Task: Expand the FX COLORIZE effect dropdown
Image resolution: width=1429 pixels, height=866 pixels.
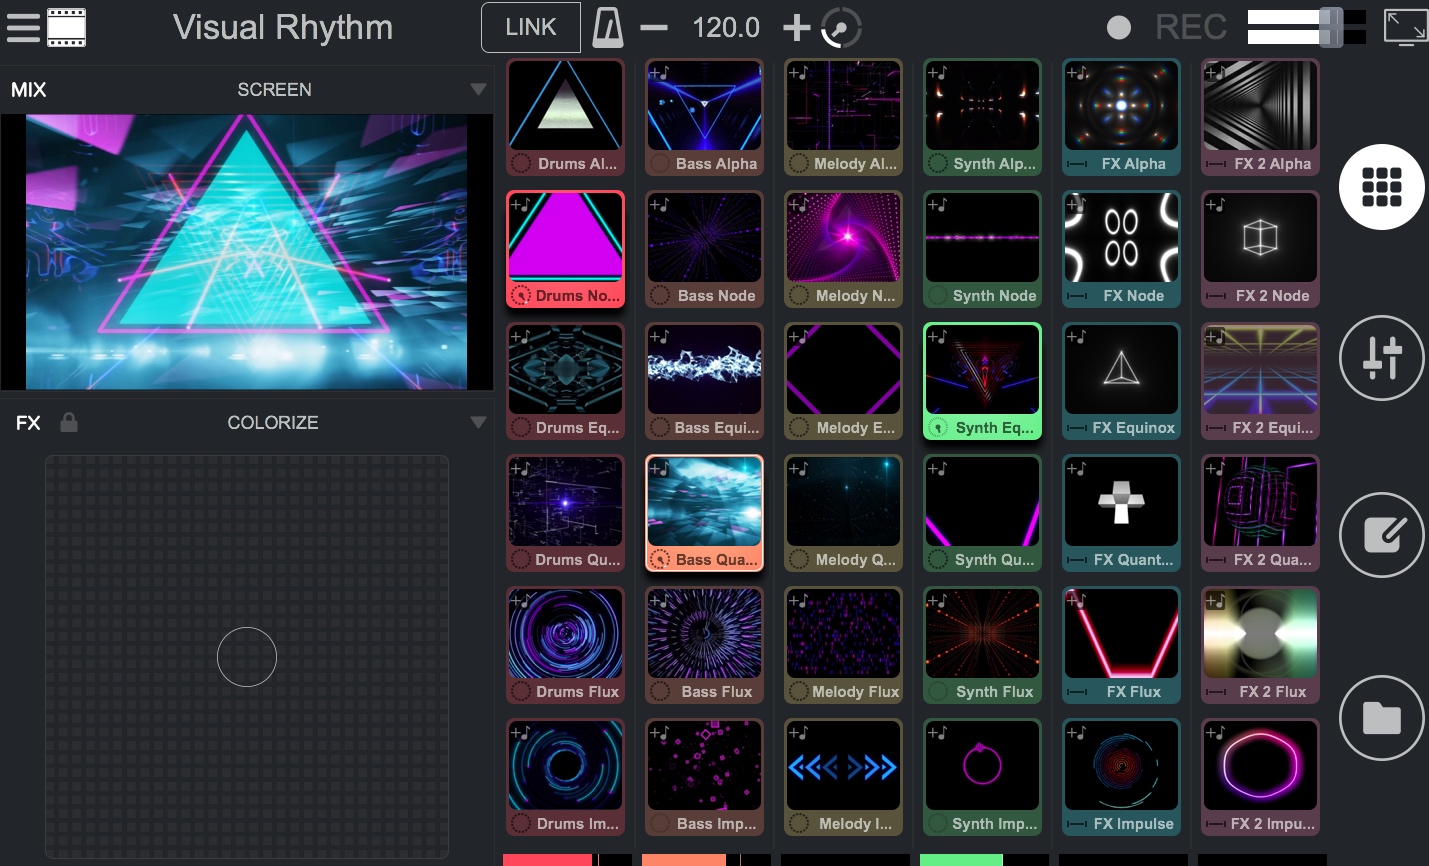Action: pos(478,422)
